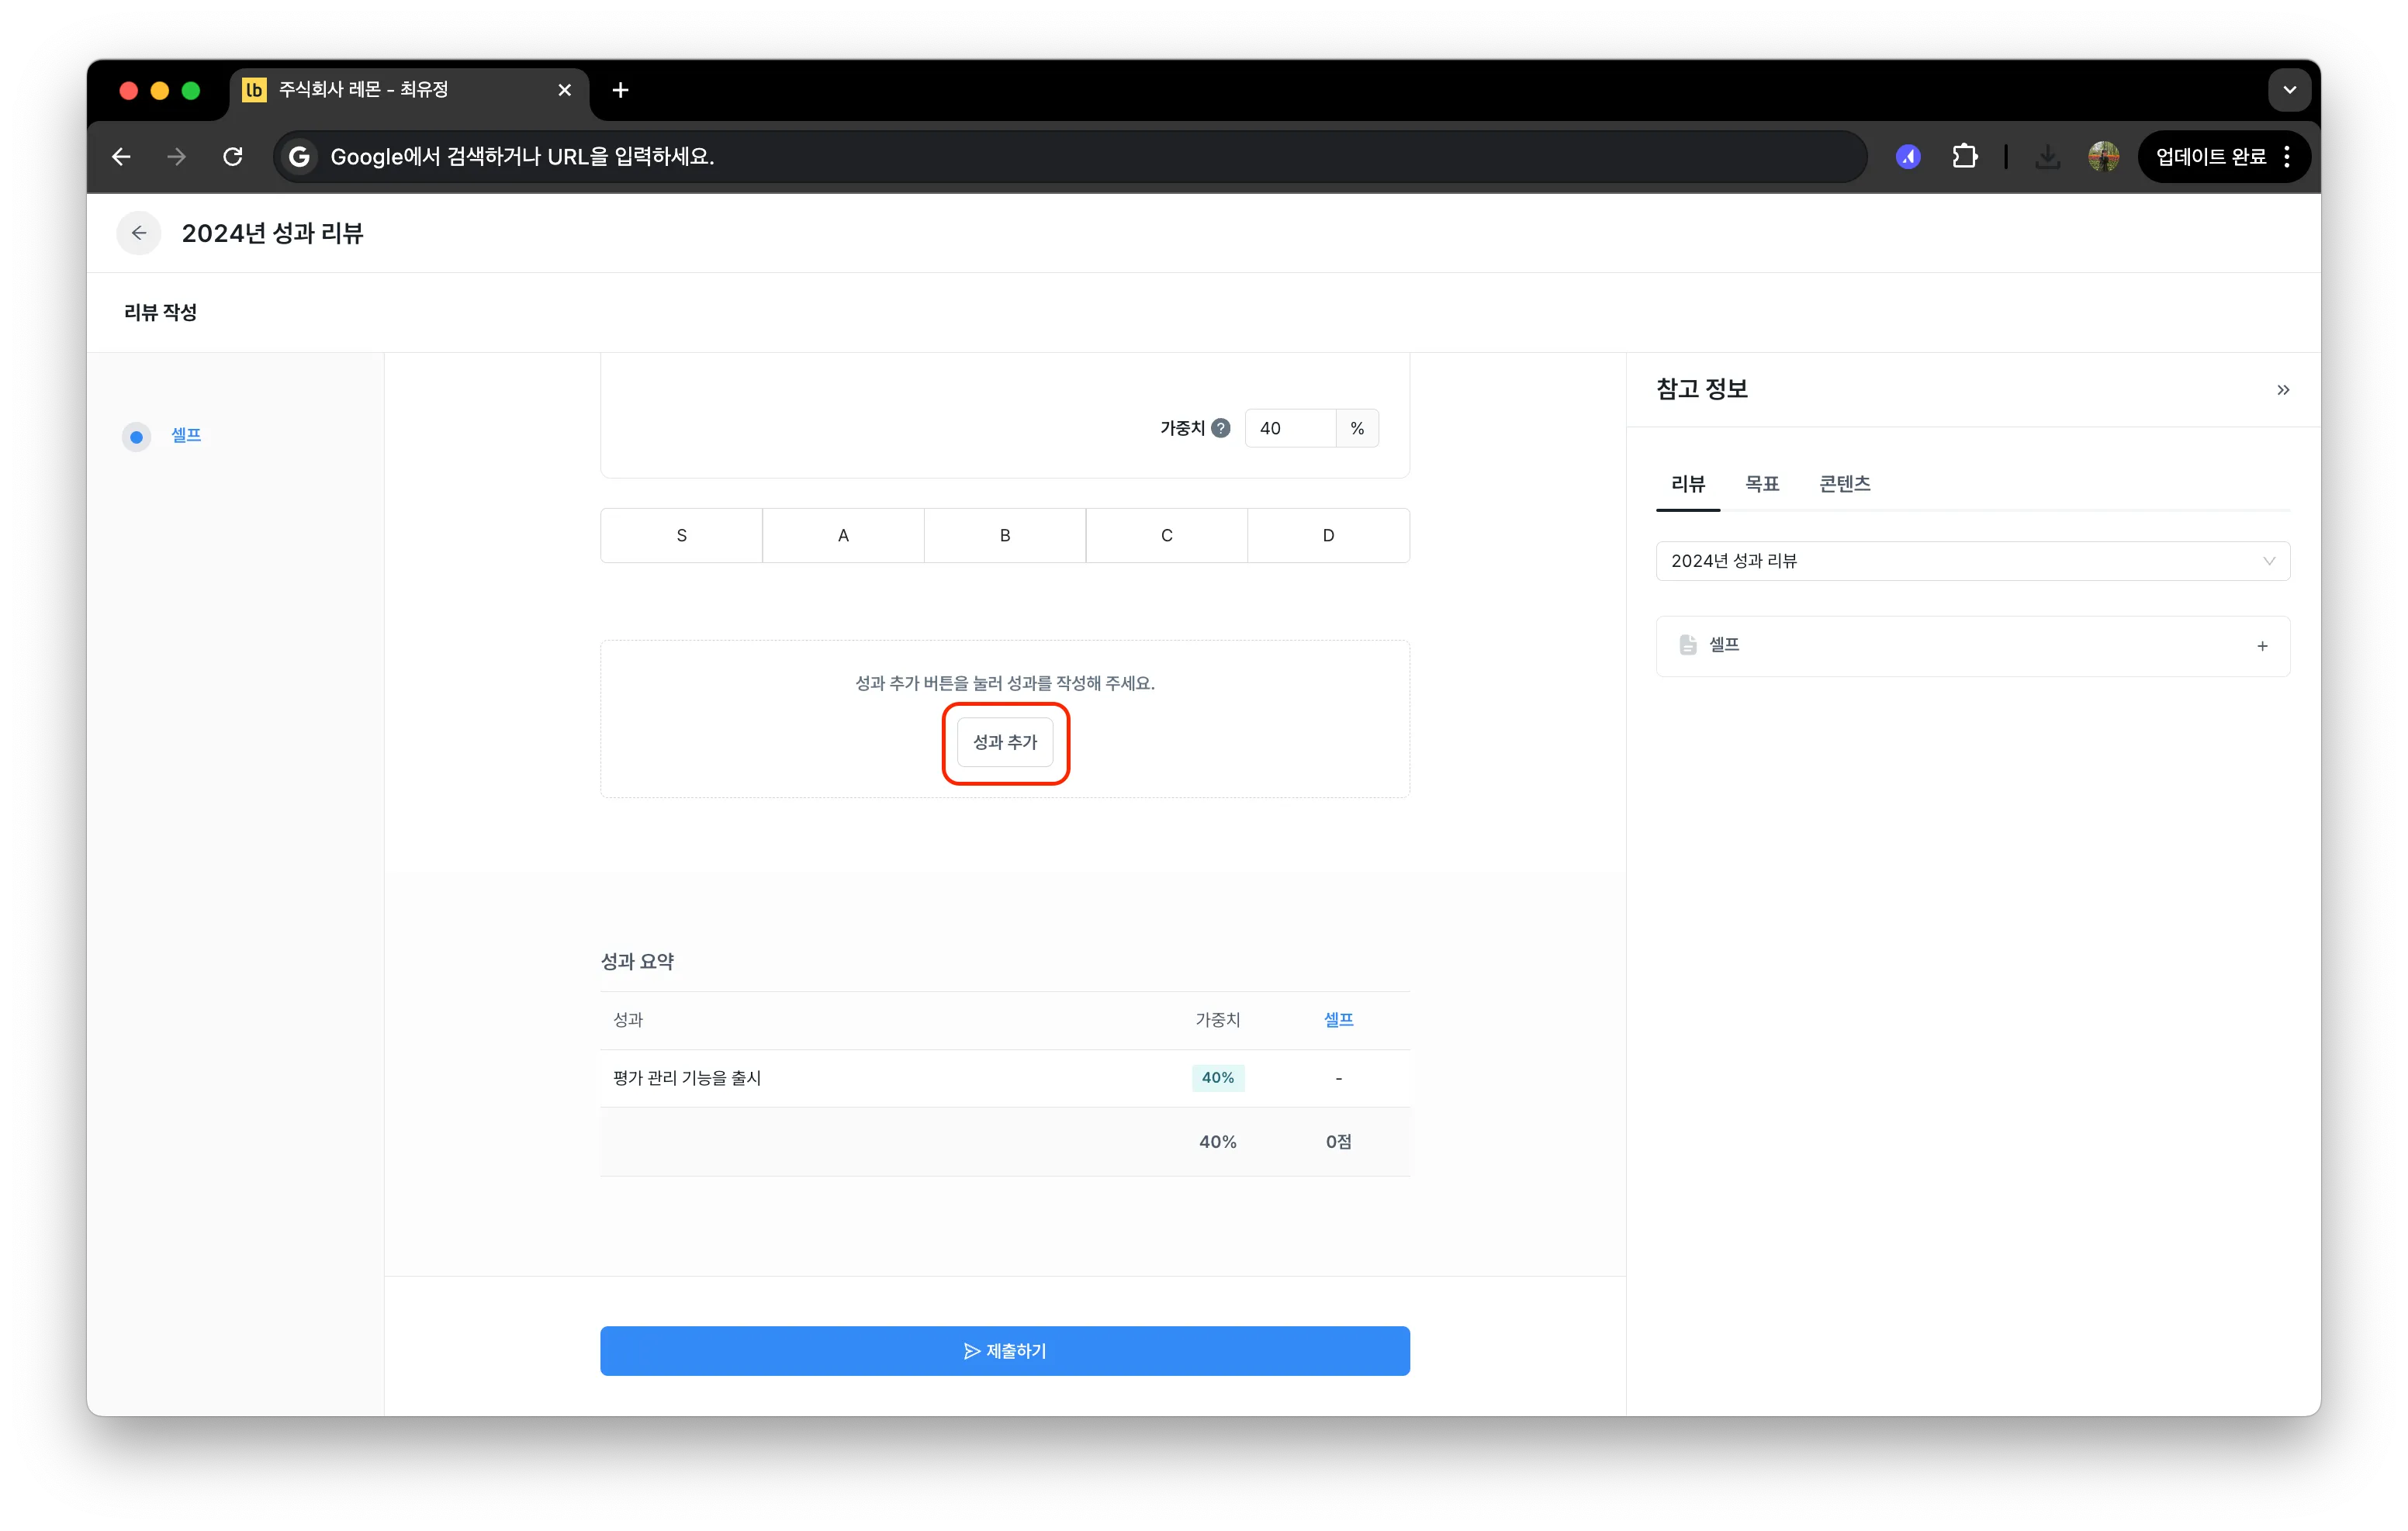Click the 가중치 help question icon

[x=1221, y=428]
